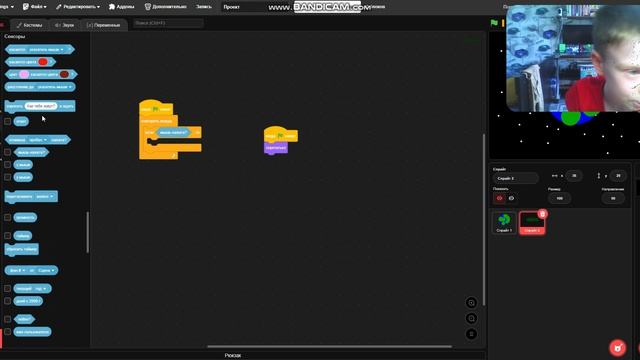
Task: Click the vertical arrows icon next to y
Action: (x=599, y=176)
